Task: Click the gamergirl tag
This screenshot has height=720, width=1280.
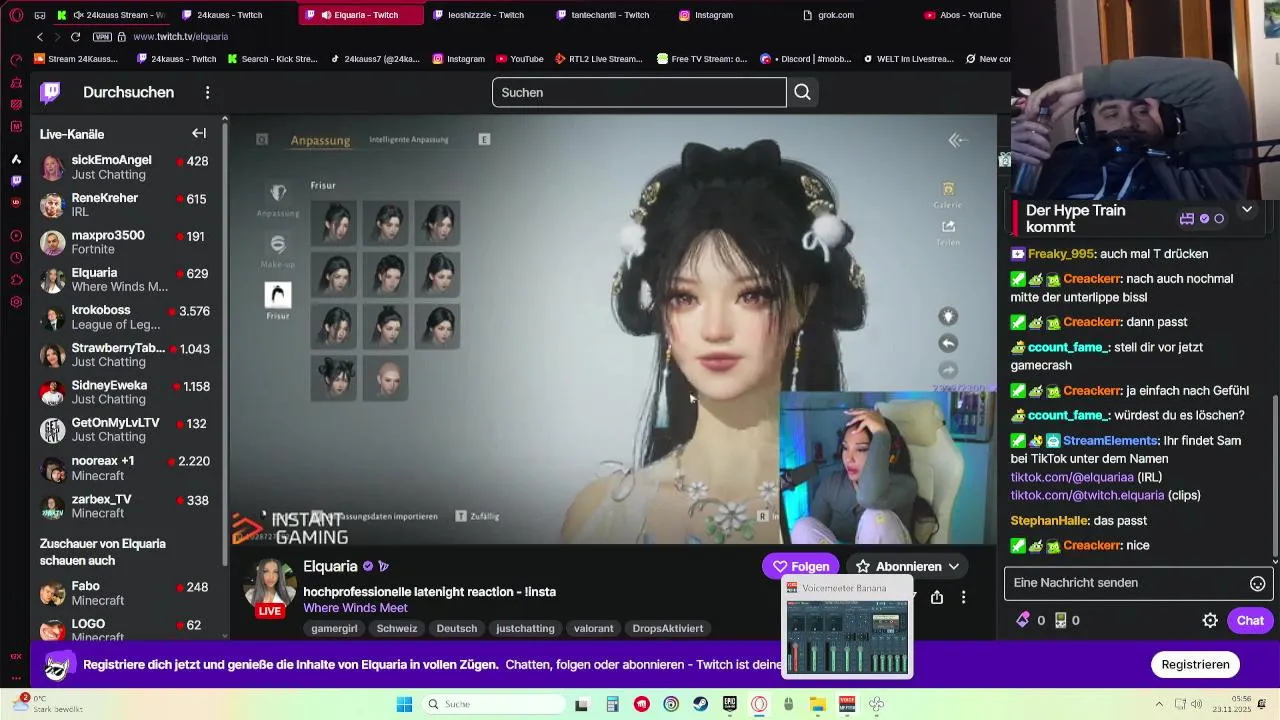Action: coord(334,628)
